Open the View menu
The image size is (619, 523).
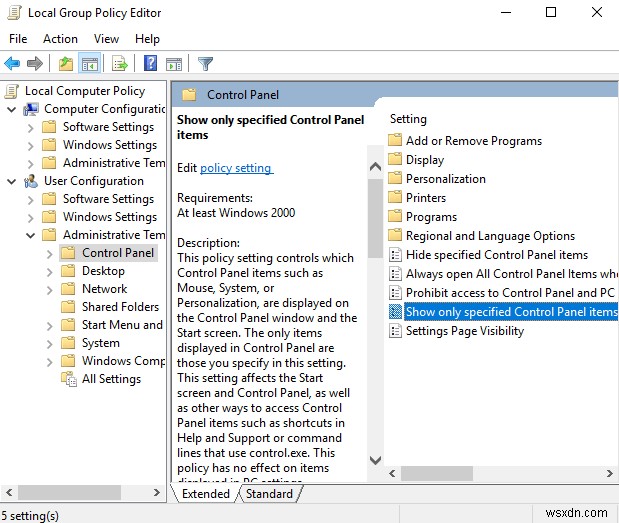tap(106, 39)
